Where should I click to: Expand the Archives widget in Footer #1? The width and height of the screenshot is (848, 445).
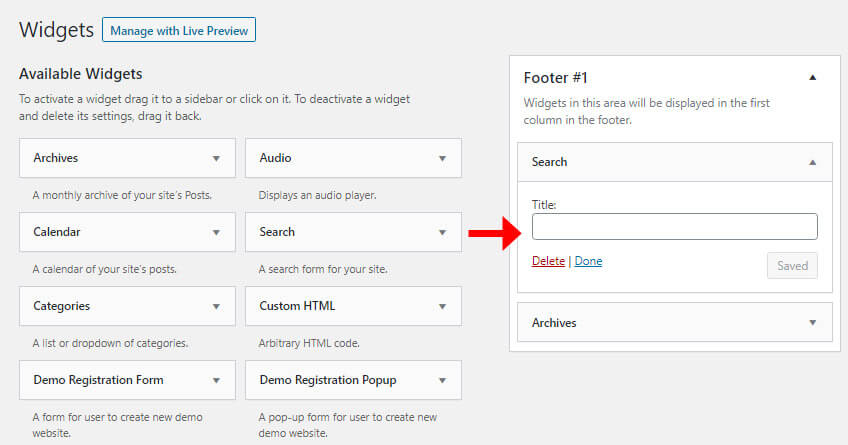point(812,323)
